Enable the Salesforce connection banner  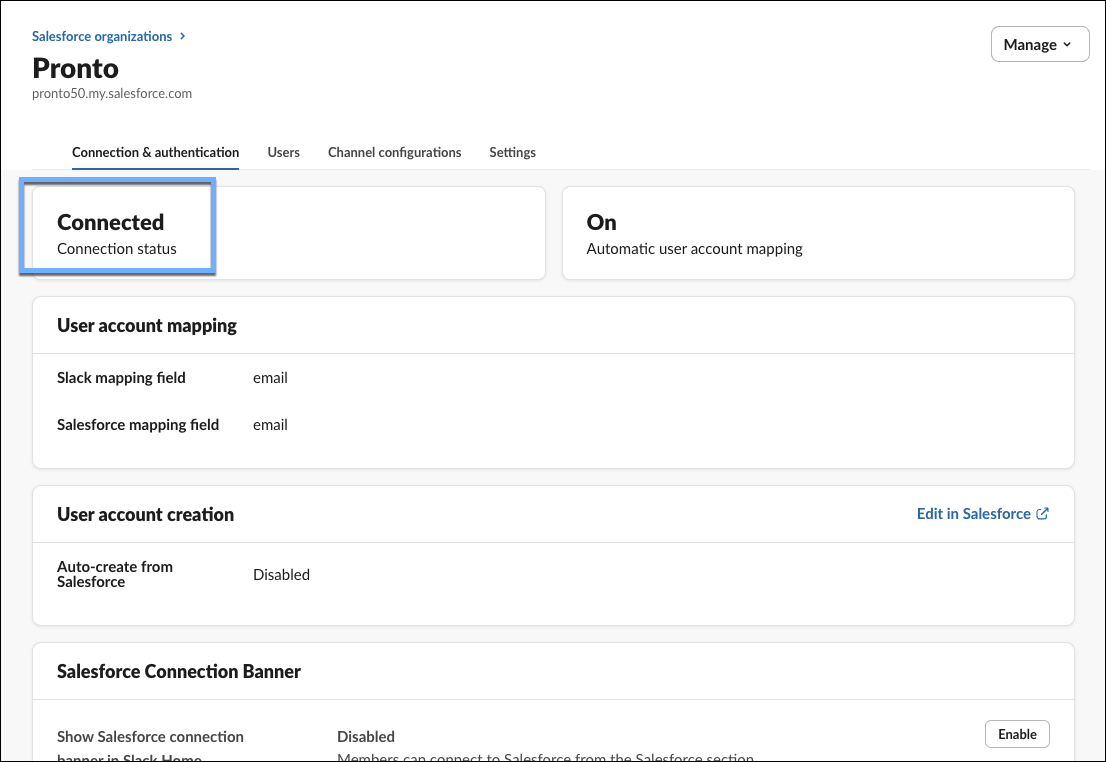point(1017,734)
